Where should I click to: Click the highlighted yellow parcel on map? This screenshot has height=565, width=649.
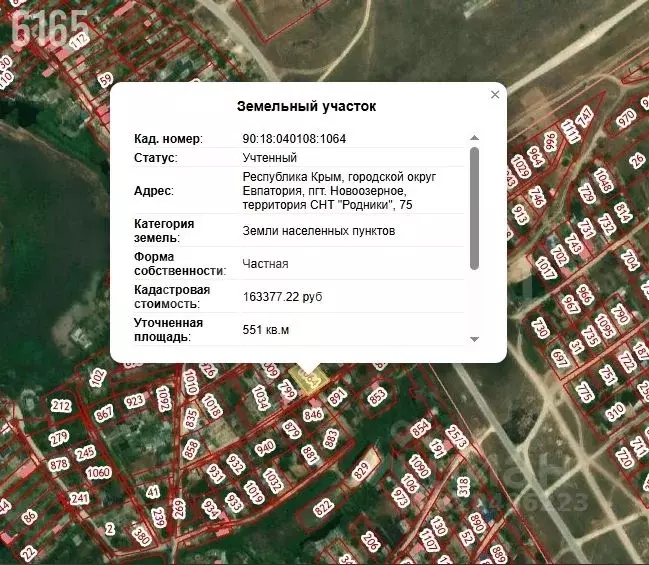(x=308, y=379)
